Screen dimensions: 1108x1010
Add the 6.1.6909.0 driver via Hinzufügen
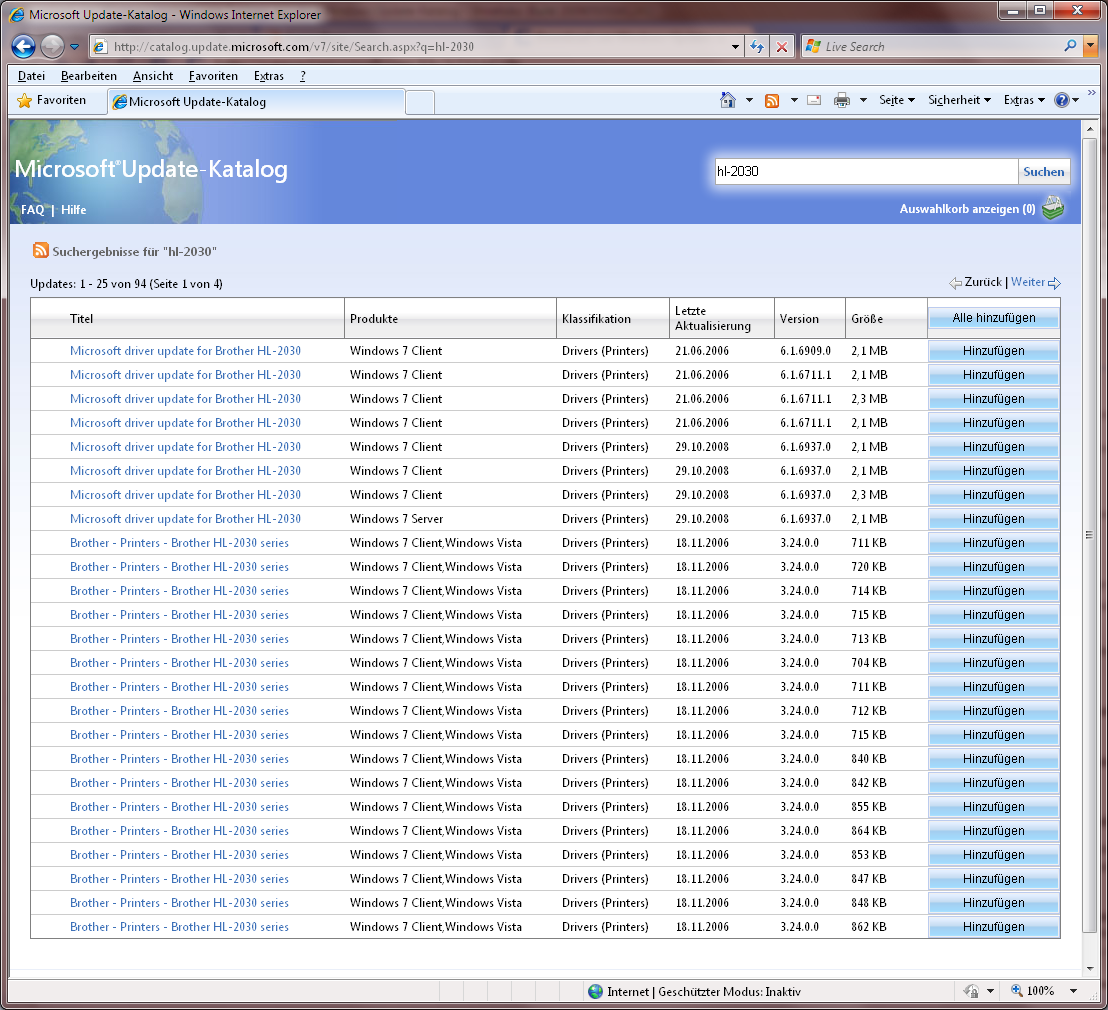[994, 351]
